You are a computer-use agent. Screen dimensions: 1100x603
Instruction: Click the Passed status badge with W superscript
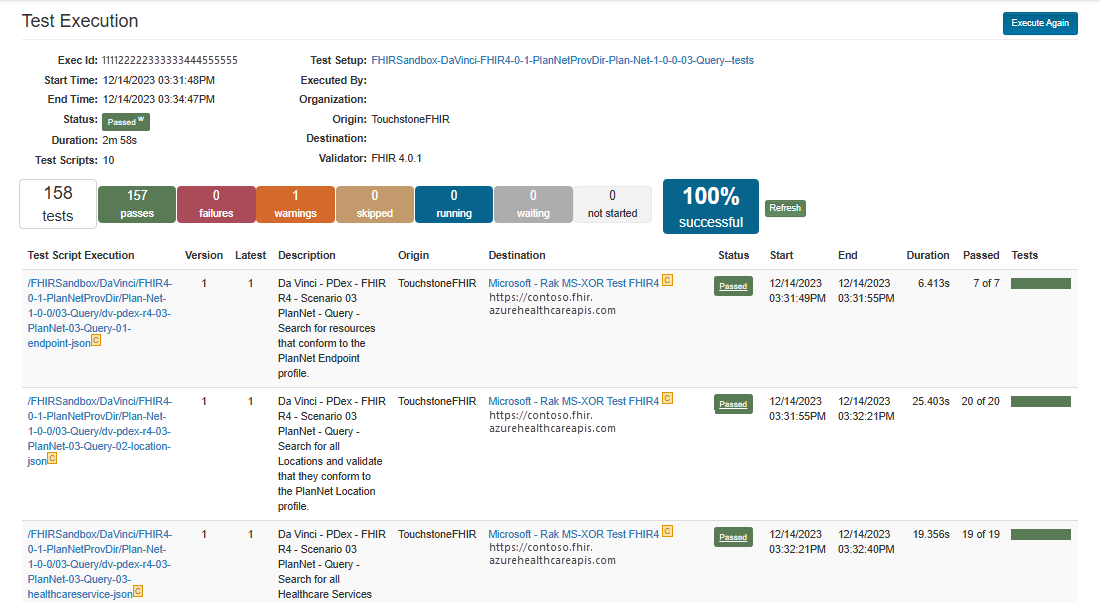(x=126, y=121)
